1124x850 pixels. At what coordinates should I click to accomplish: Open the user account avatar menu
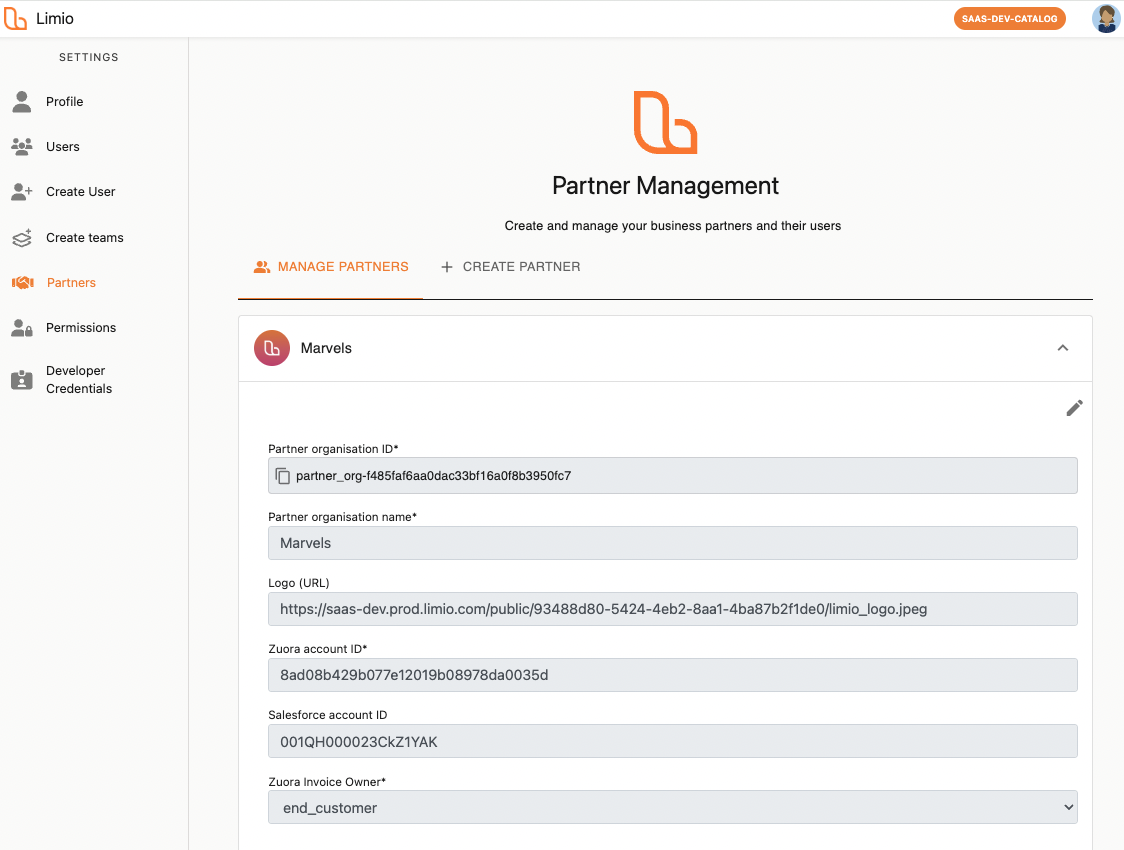pyautogui.click(x=1105, y=18)
